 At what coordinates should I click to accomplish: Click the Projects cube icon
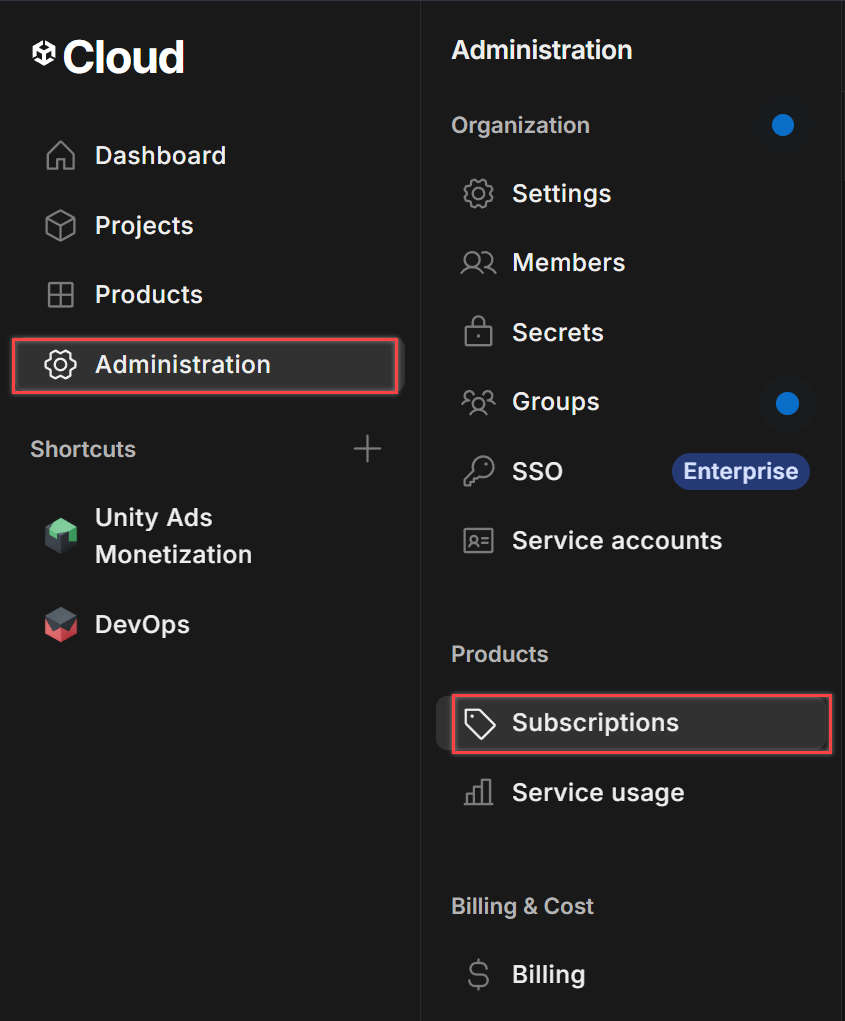click(61, 225)
